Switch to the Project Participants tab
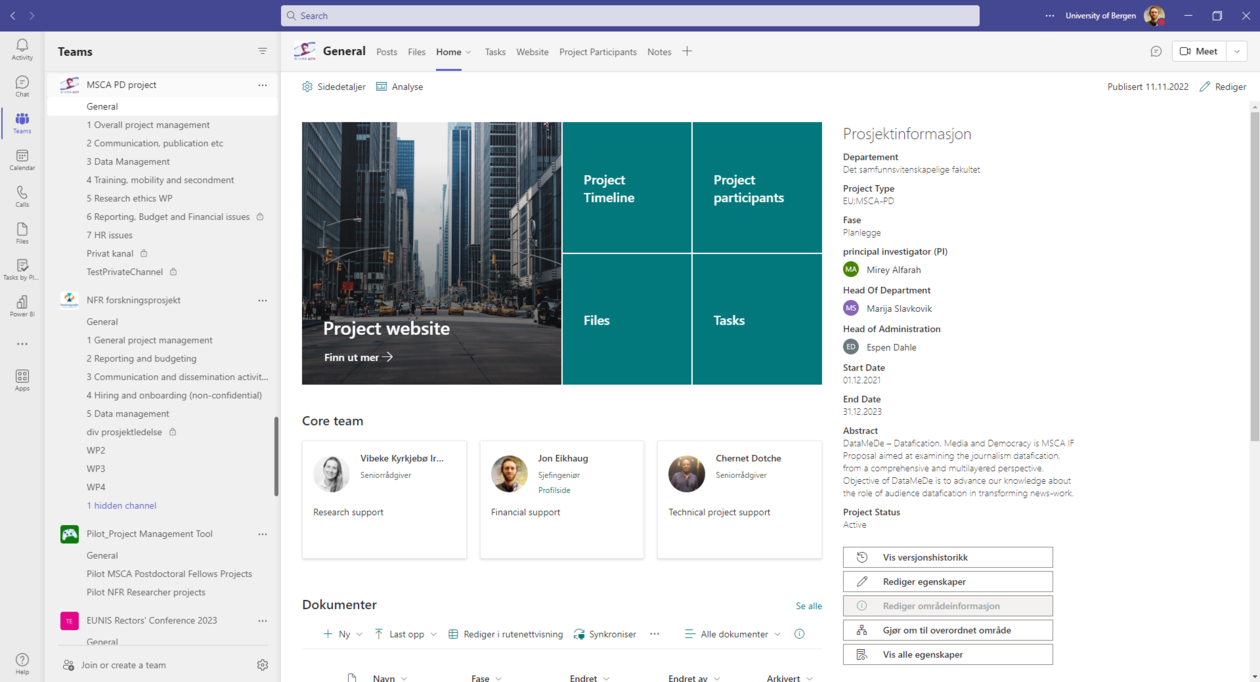The image size is (1260, 682). click(x=597, y=52)
